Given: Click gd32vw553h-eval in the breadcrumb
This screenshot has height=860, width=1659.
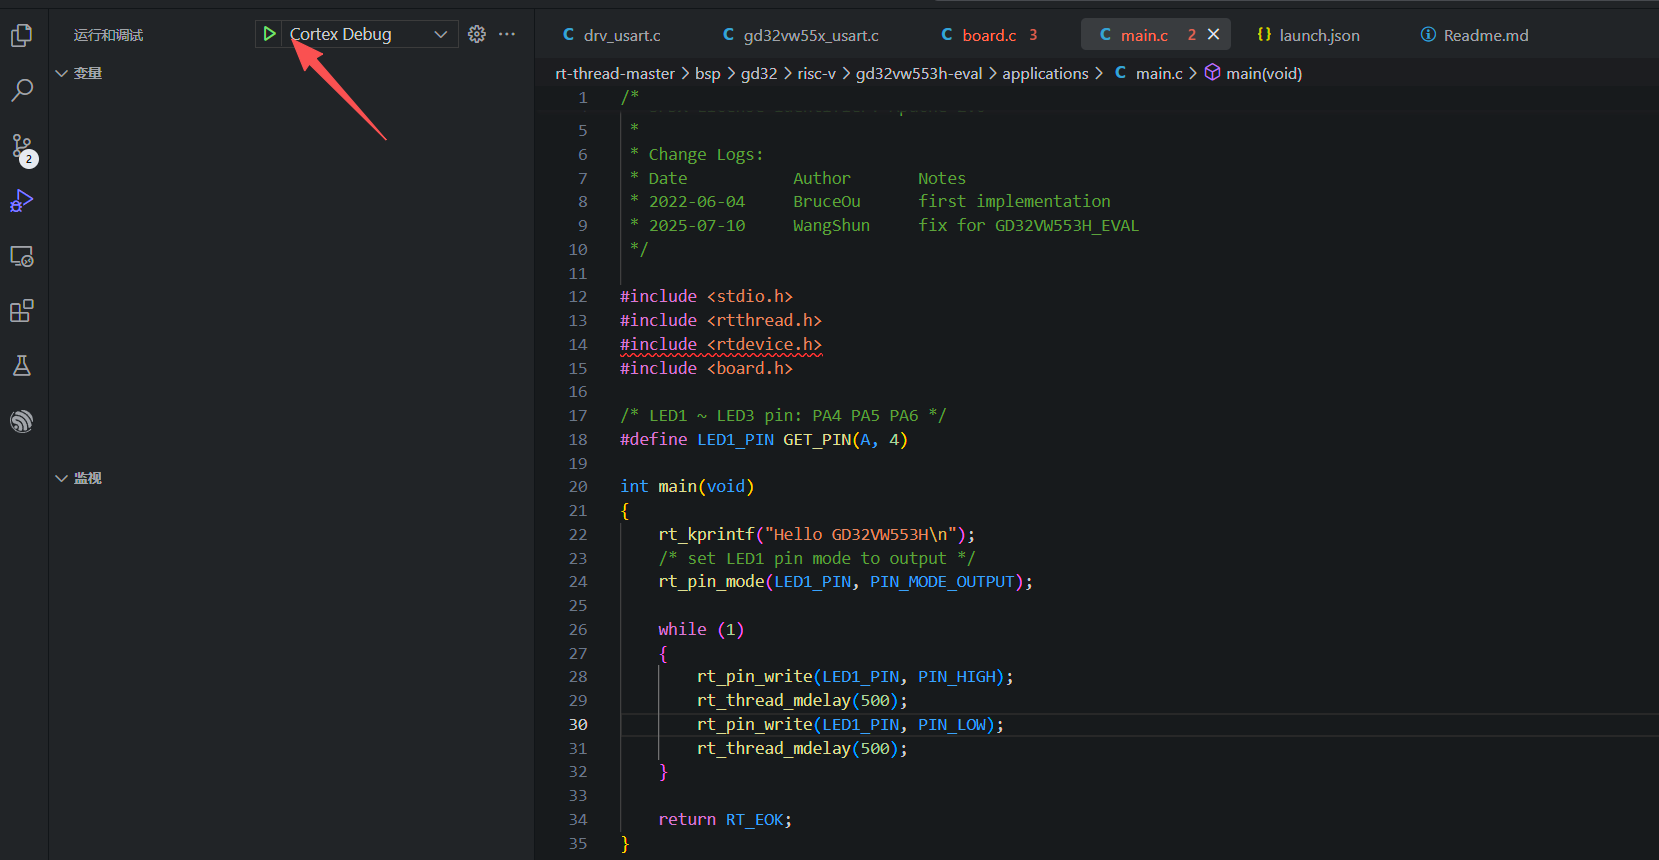Looking at the screenshot, I should pos(919,73).
